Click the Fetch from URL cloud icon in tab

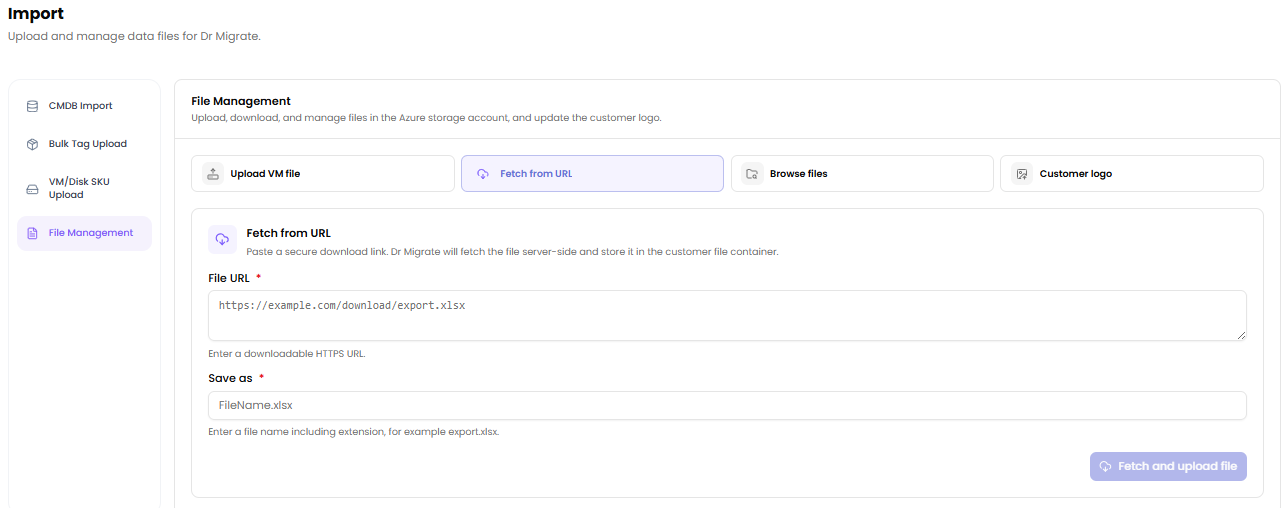pyautogui.click(x=483, y=173)
